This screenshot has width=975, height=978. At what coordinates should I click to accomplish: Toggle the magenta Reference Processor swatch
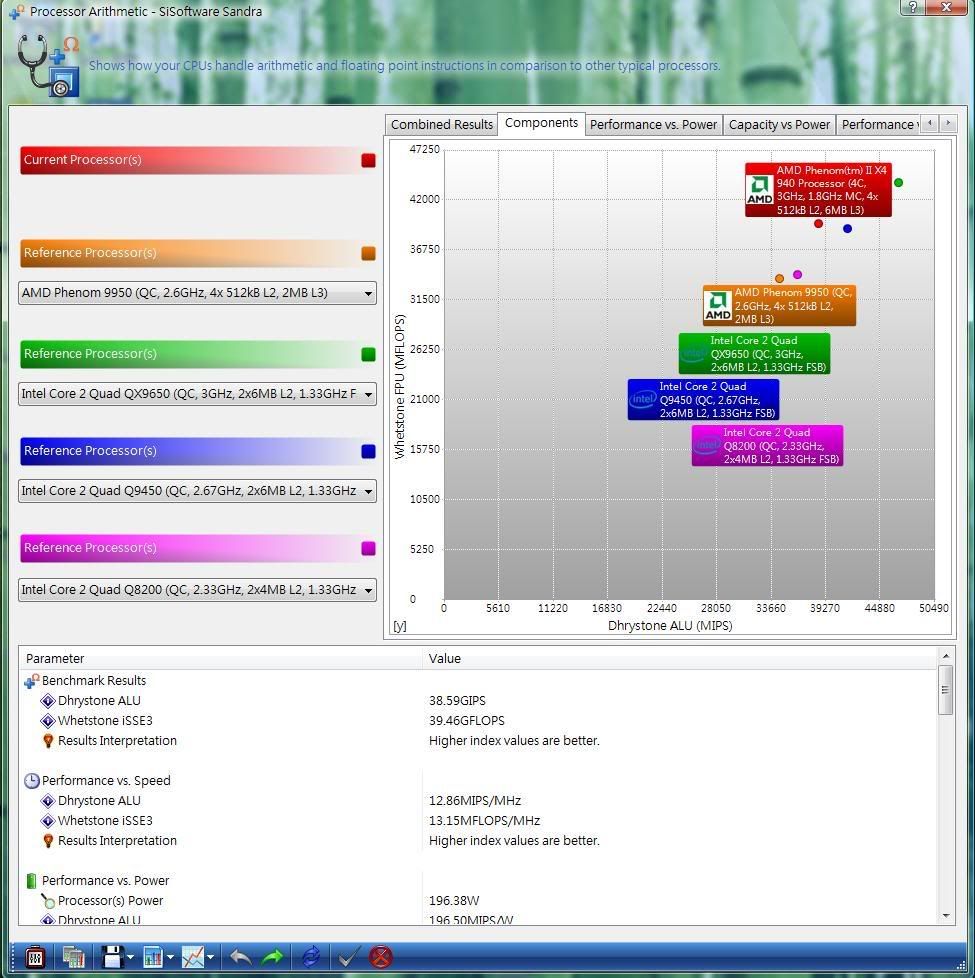(x=368, y=548)
